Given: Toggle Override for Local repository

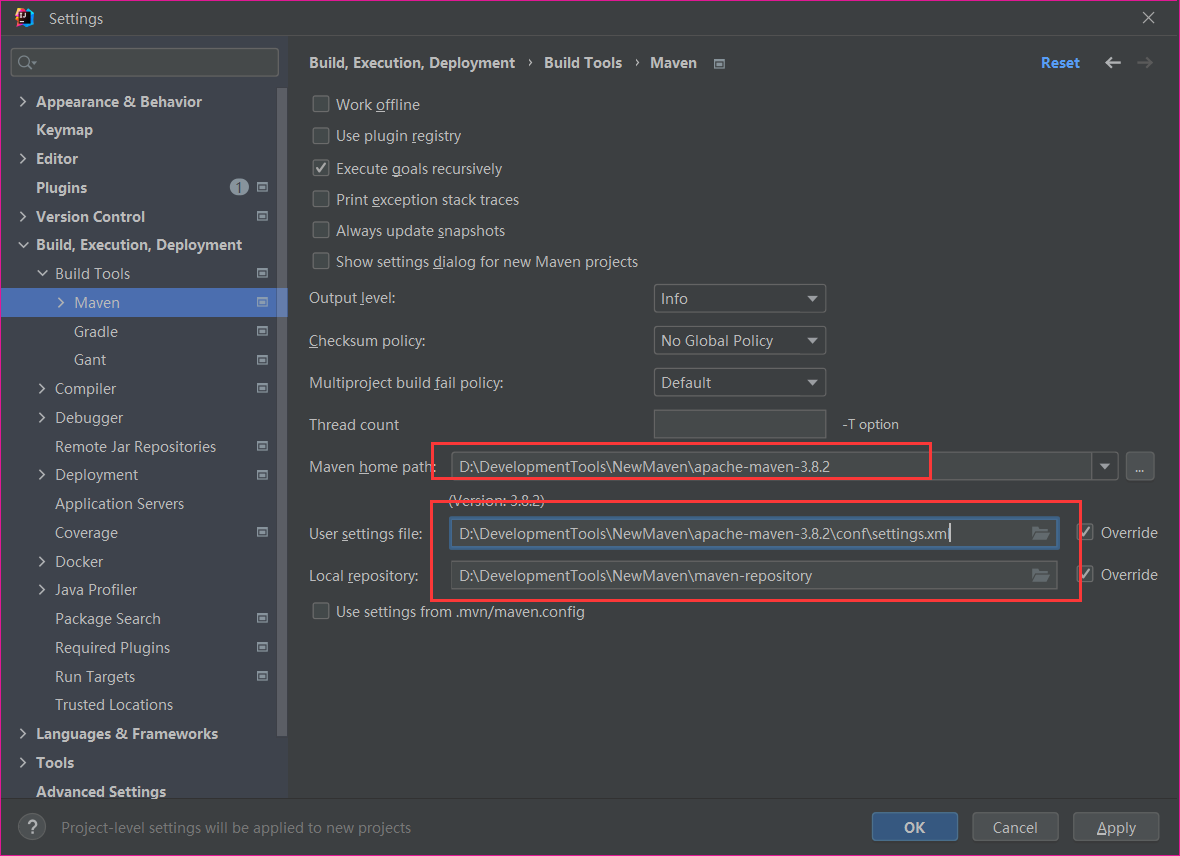Looking at the screenshot, I should click(1085, 574).
